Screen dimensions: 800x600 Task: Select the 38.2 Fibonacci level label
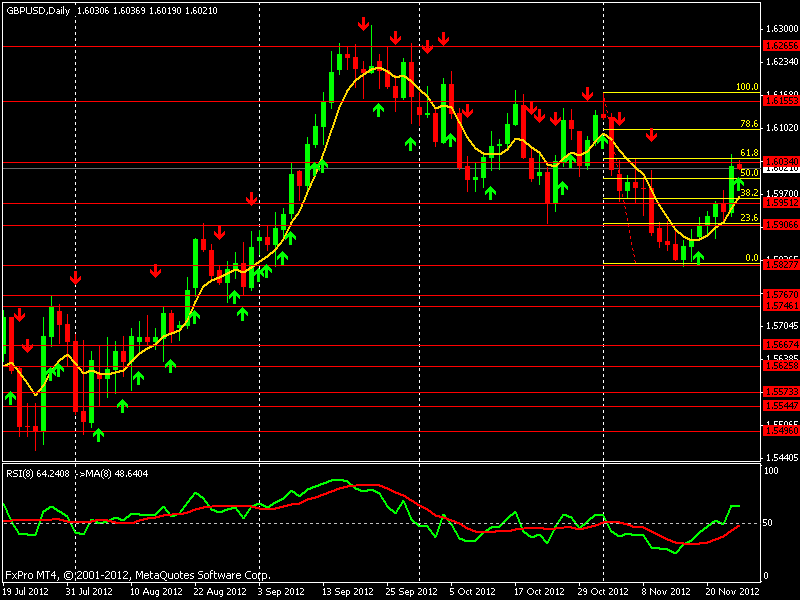[749, 193]
